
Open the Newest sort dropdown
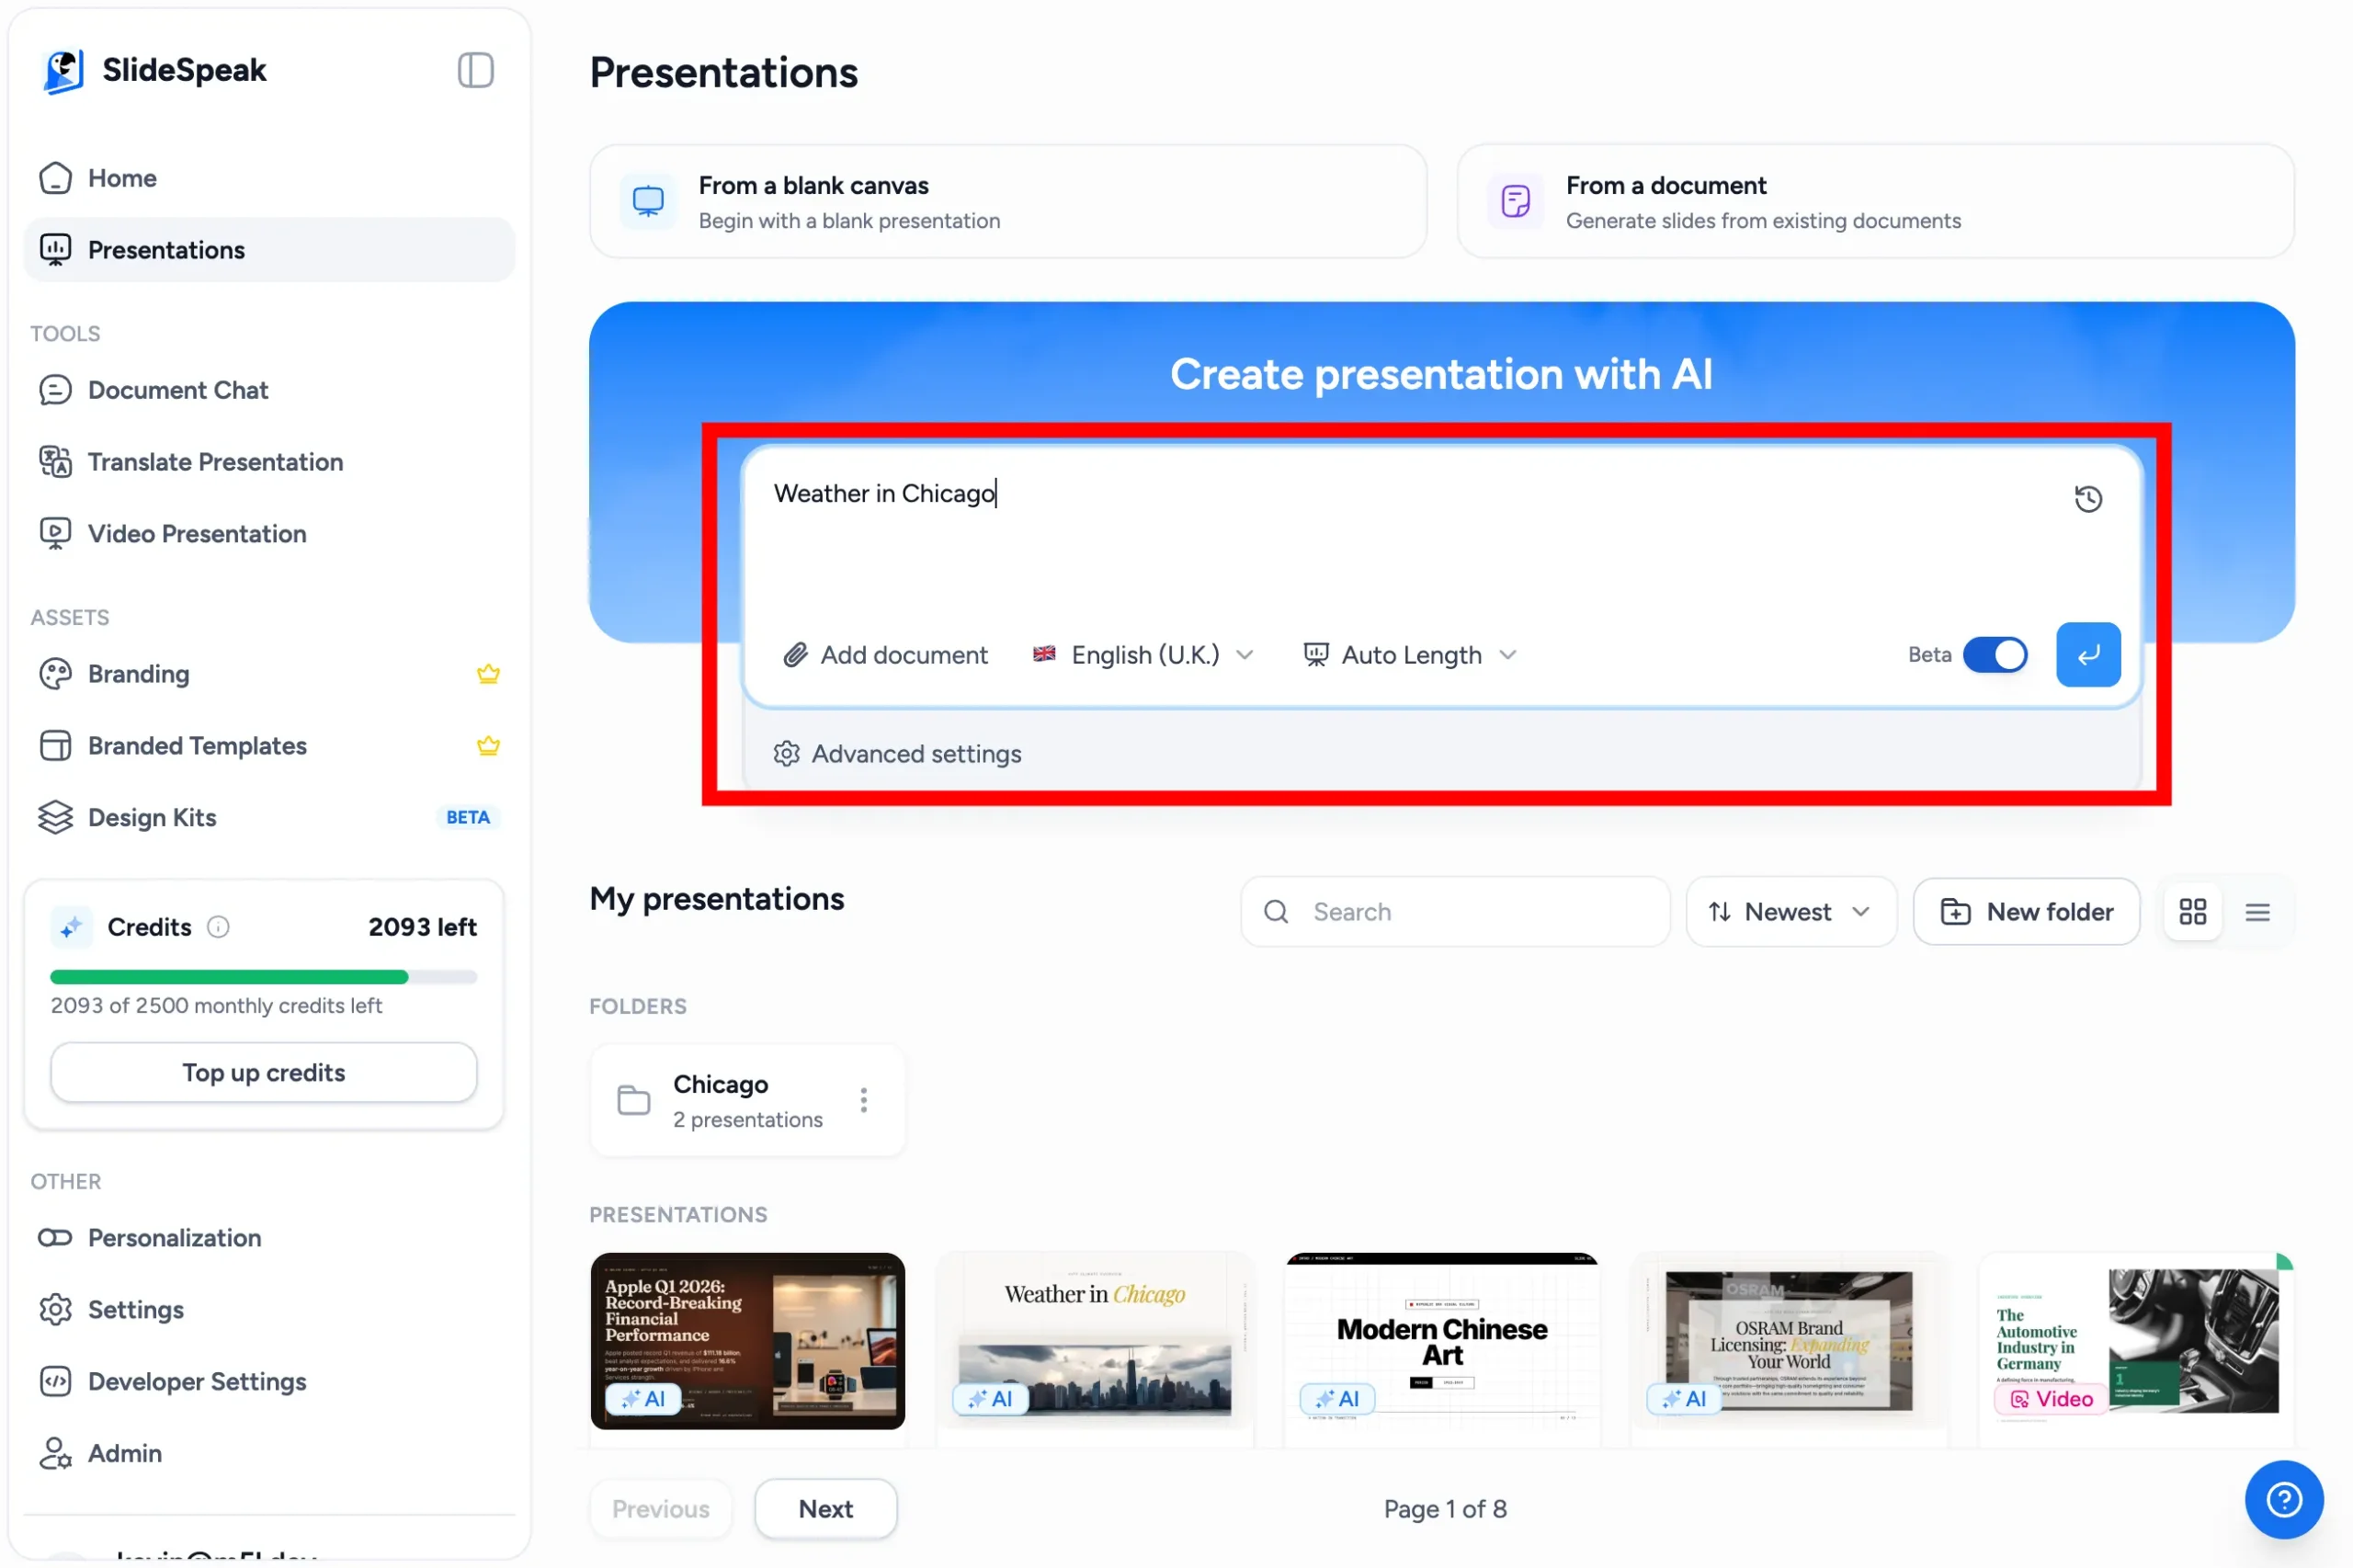1790,911
